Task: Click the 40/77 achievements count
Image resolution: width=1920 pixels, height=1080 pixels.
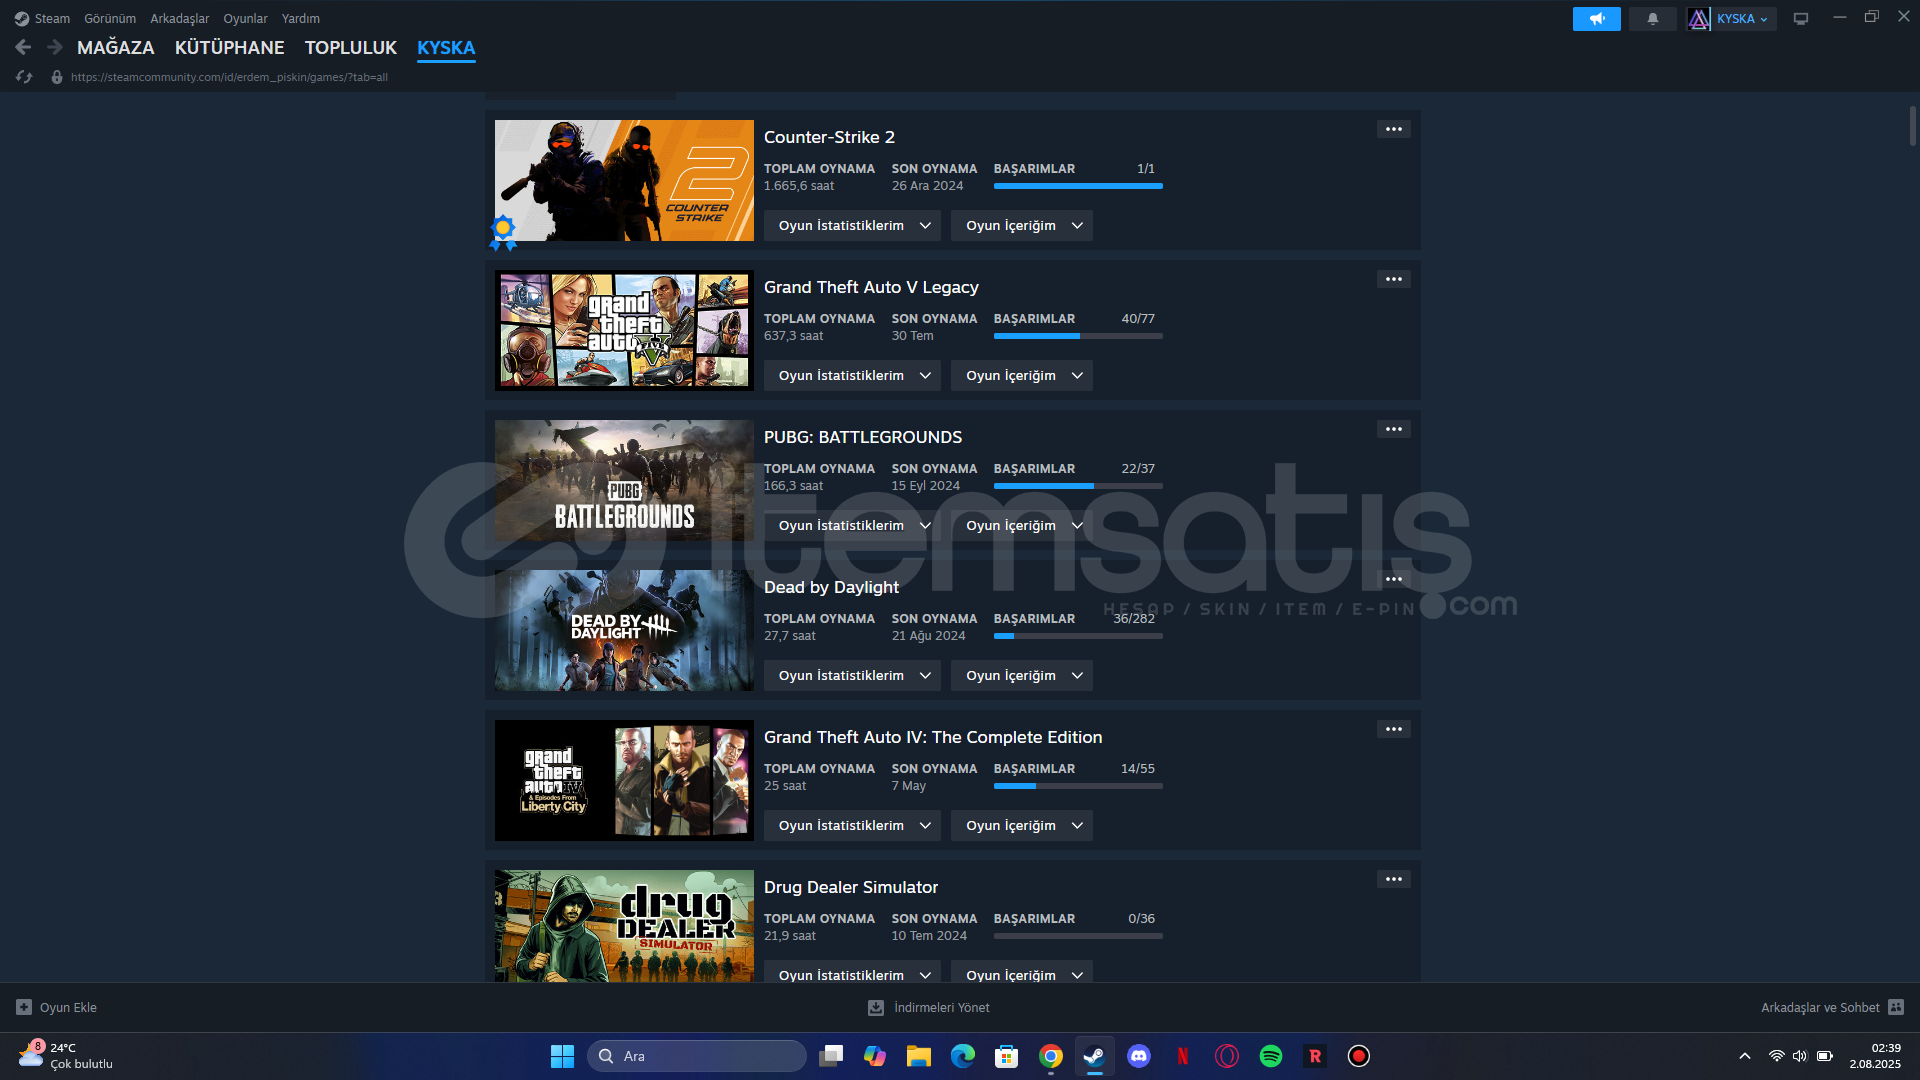Action: point(1138,318)
